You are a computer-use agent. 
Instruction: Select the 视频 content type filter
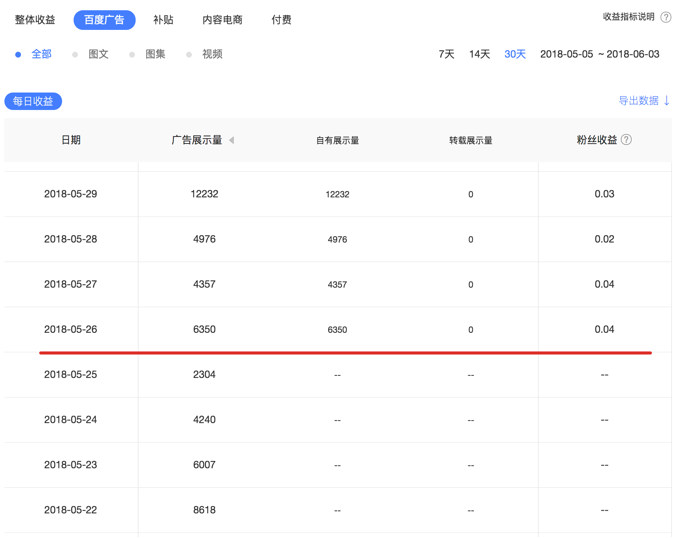212,54
